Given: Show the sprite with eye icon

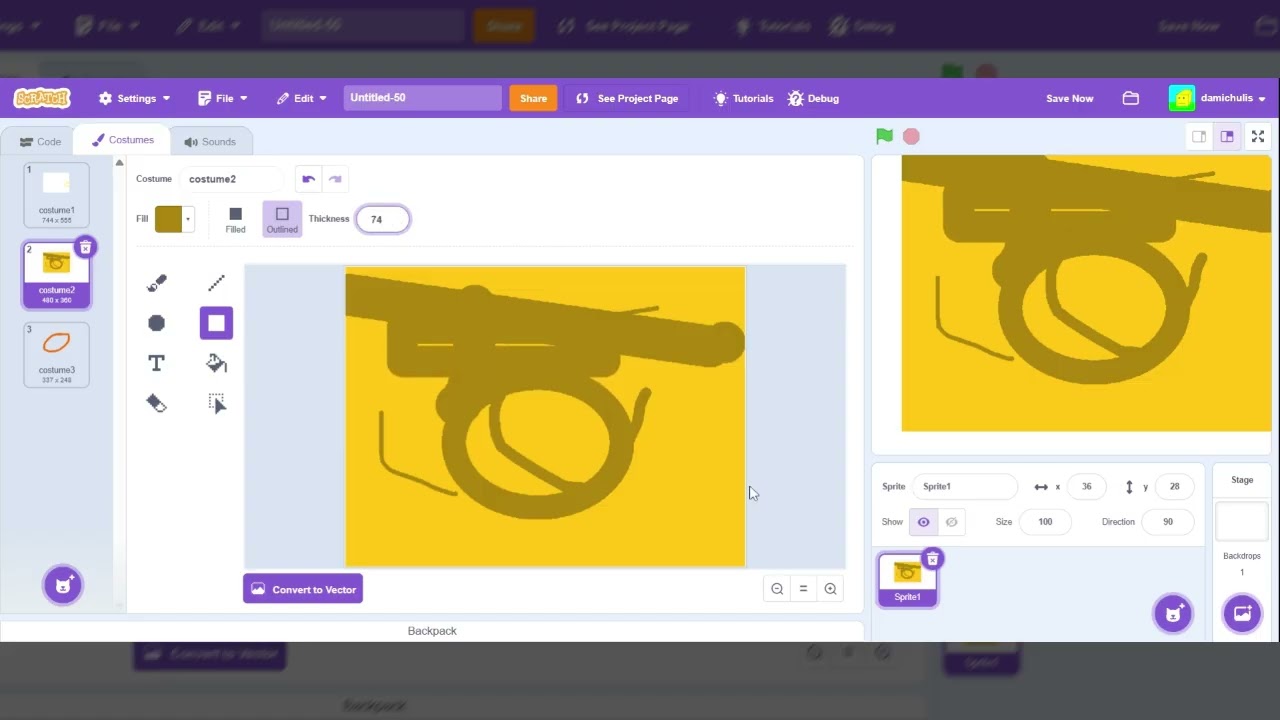Looking at the screenshot, I should point(923,522).
